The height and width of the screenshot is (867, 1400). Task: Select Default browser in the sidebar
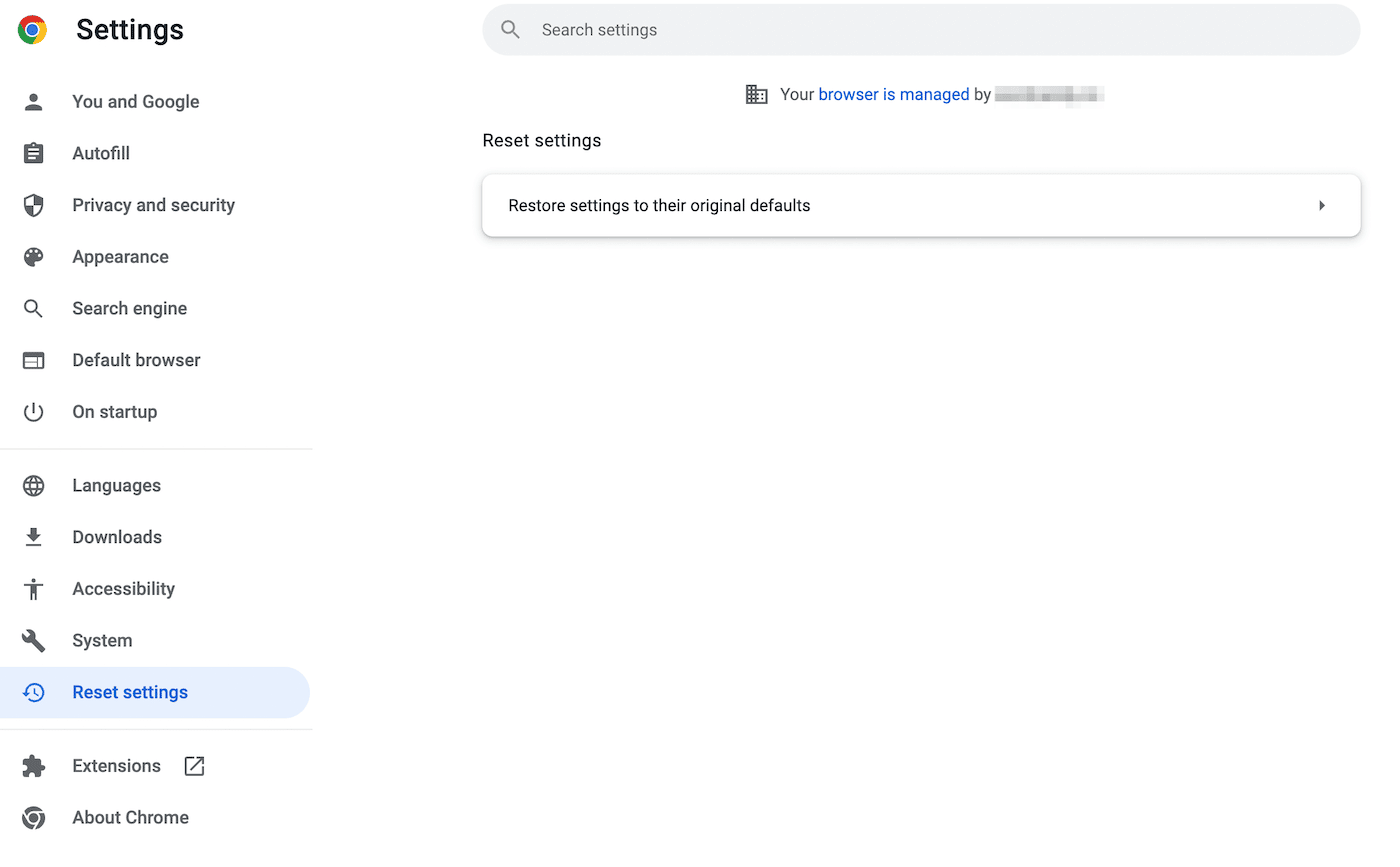pyautogui.click(x=136, y=360)
